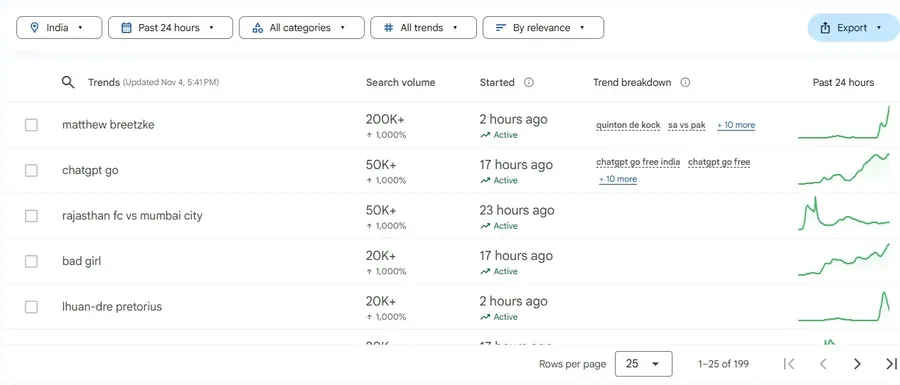Image resolution: width=900 pixels, height=385 pixels.
Task: Click the sparkline chart for matthew breetzke
Action: [x=844, y=122]
